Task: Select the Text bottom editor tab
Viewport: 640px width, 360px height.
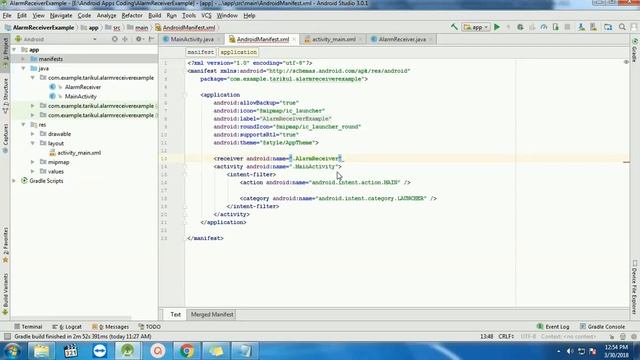Action: tap(176, 315)
